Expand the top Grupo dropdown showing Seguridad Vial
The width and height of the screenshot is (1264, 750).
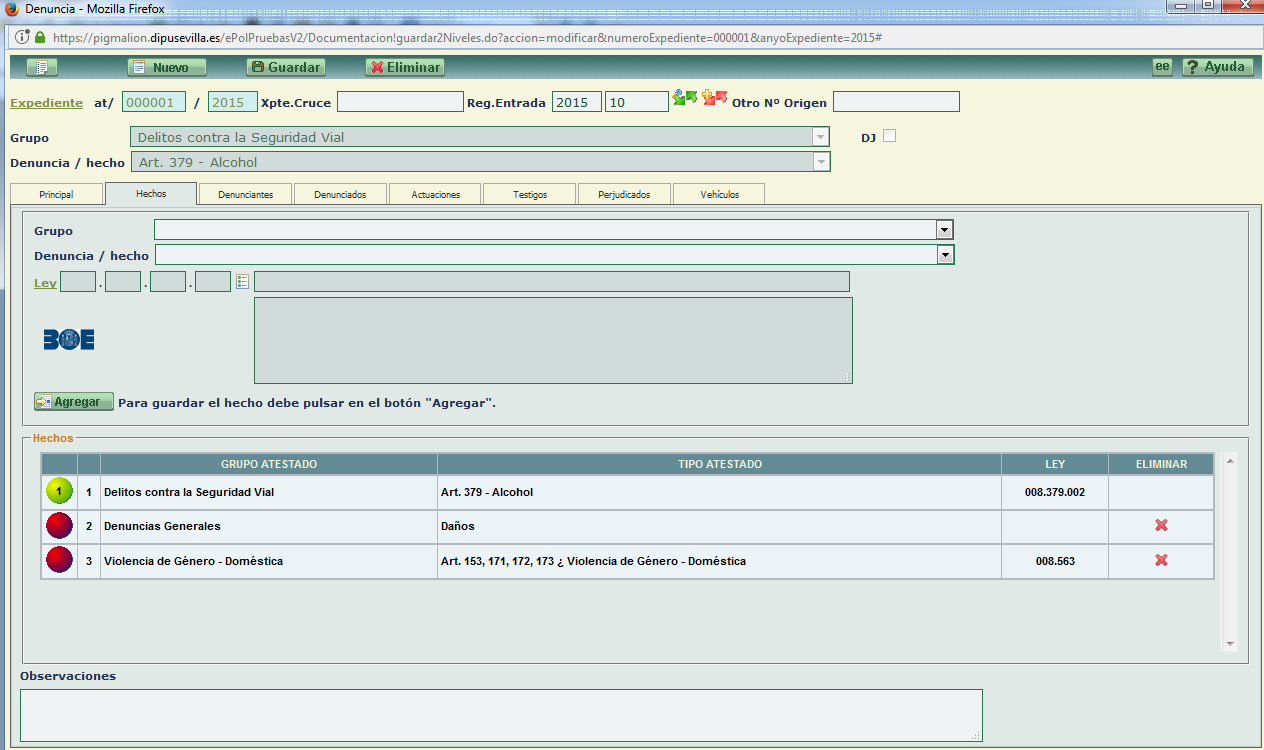821,137
